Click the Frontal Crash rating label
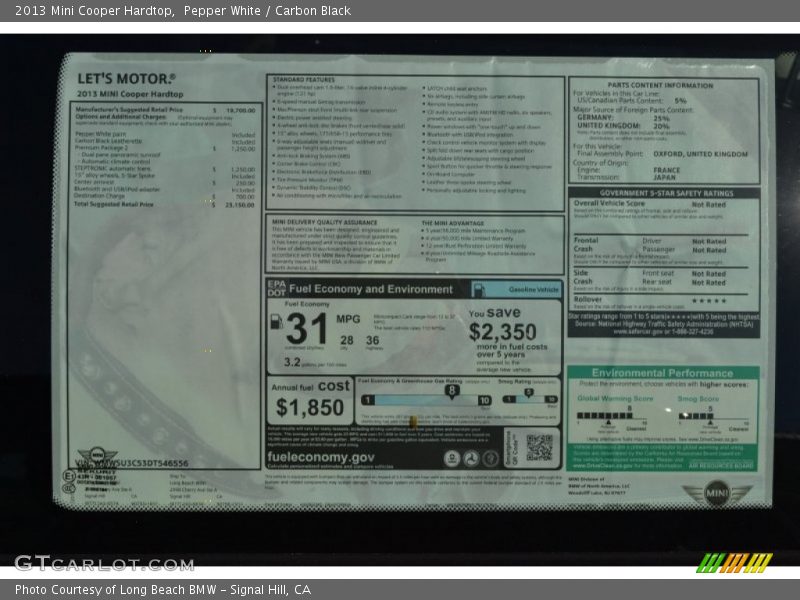The width and height of the screenshot is (800, 600). (x=586, y=244)
